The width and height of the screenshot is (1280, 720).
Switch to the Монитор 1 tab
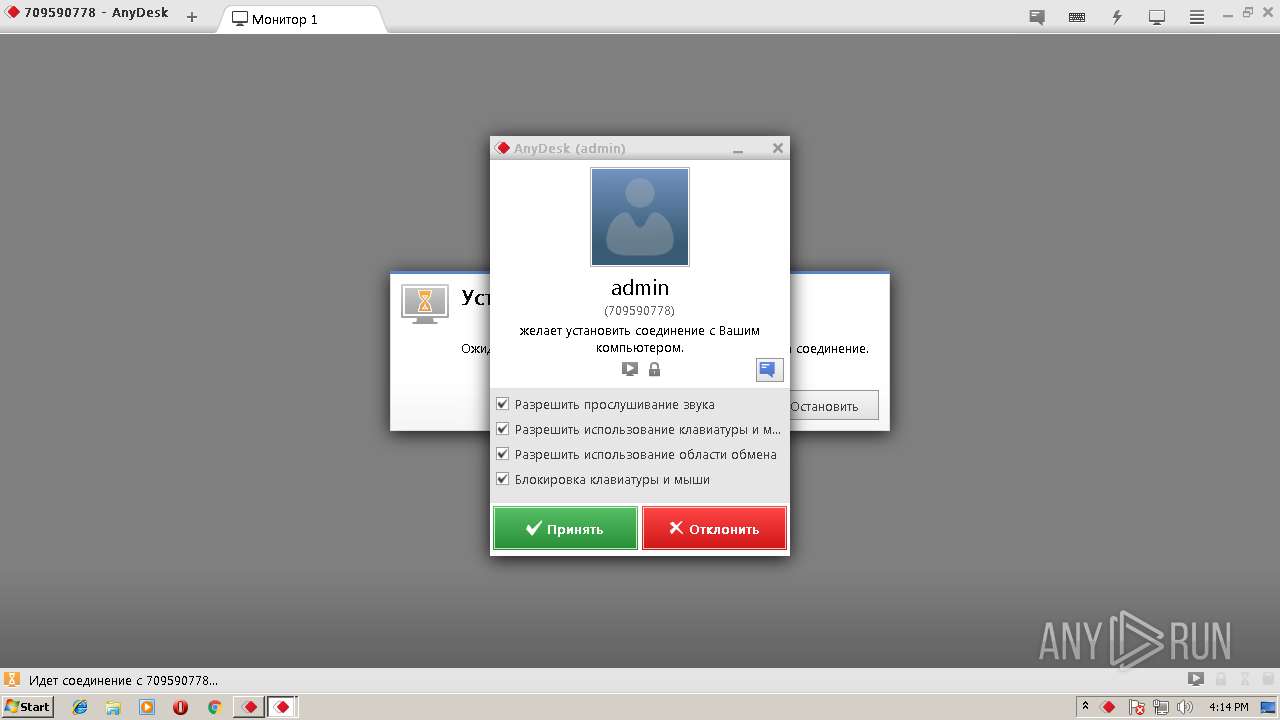(304, 19)
